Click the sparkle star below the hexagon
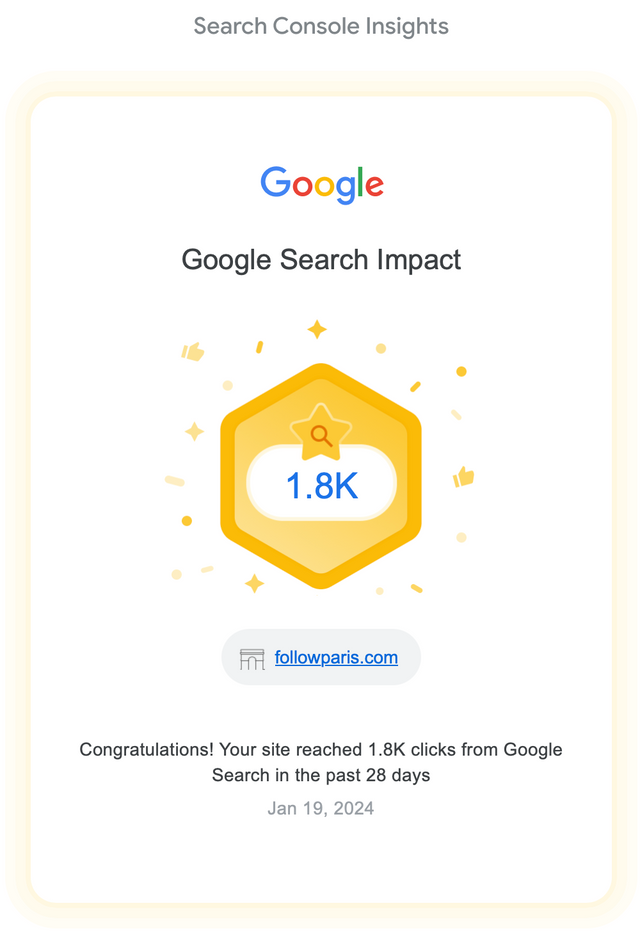 tap(255, 583)
